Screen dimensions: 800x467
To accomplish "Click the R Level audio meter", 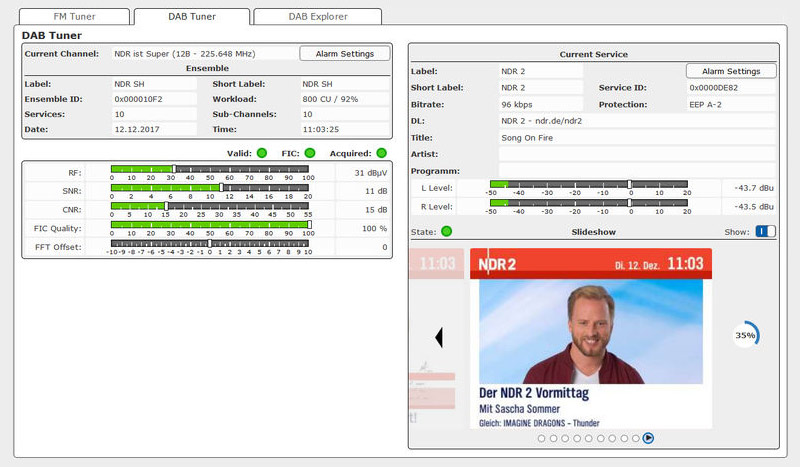I will point(589,203).
